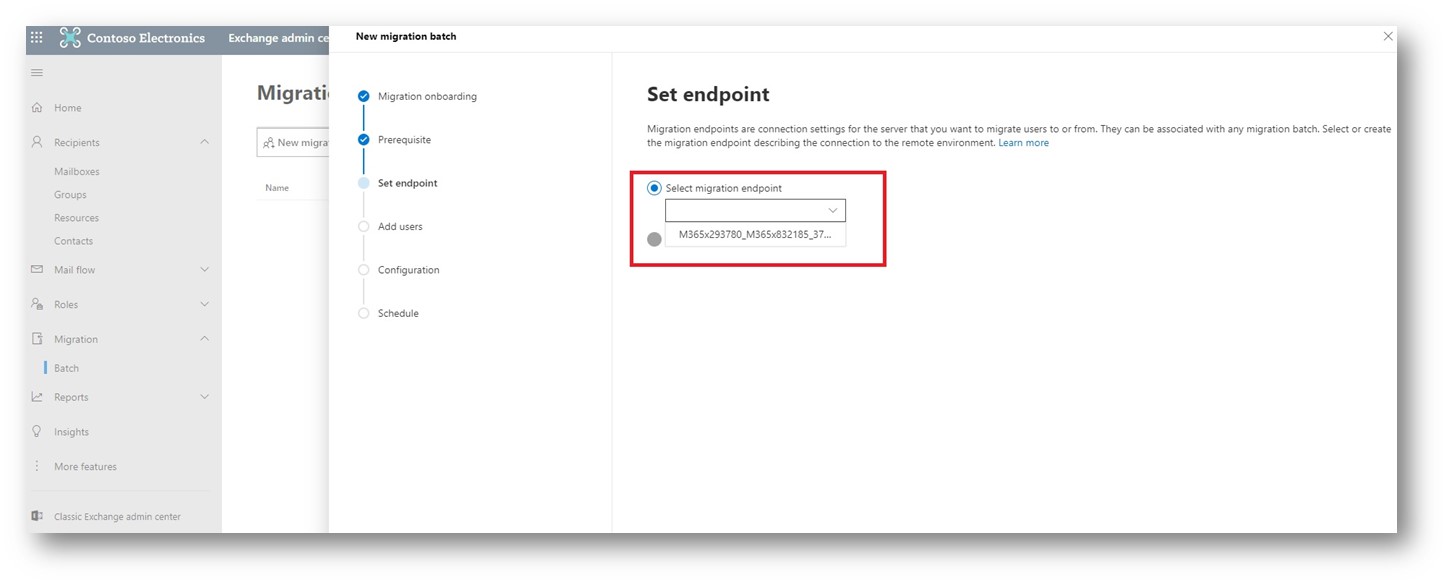Click the Mail flow envelope icon

click(37, 270)
